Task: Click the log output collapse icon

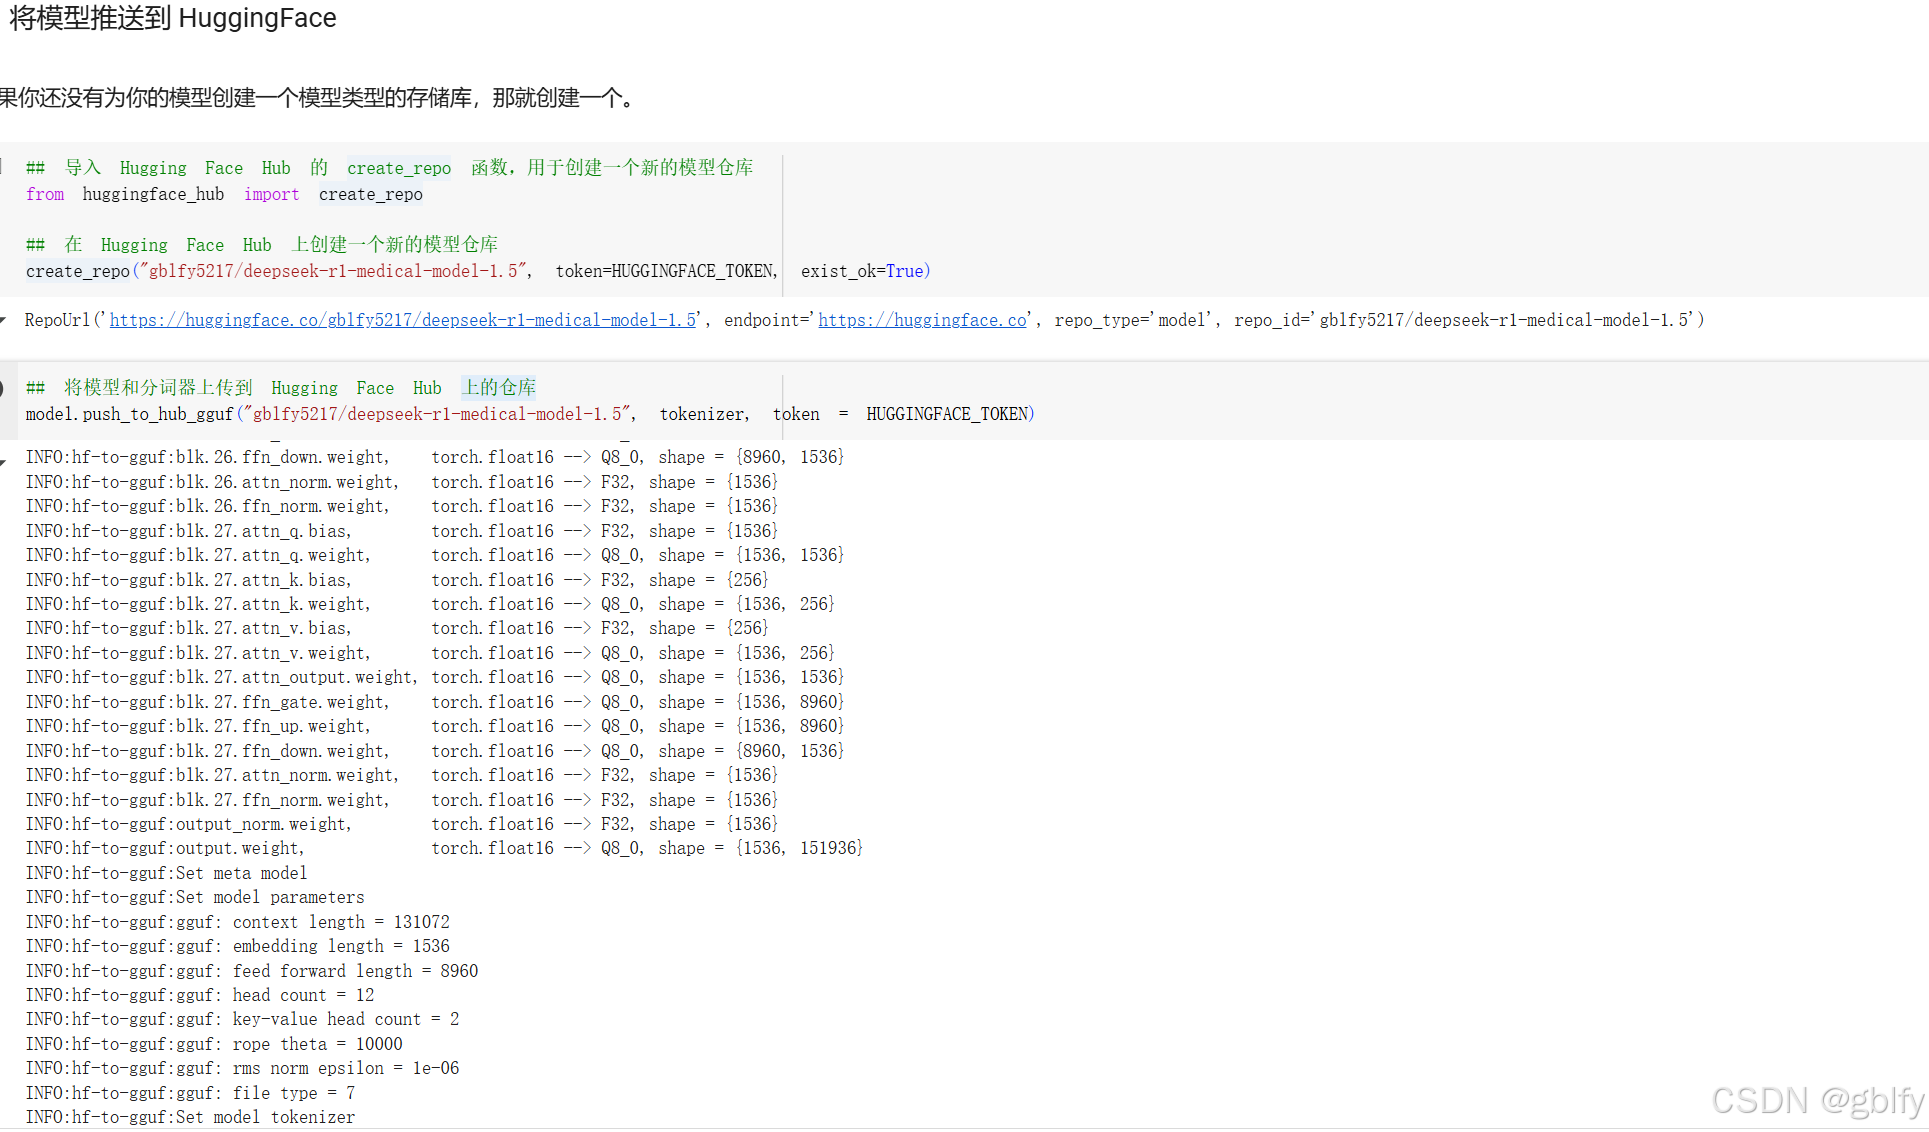Action: [x=4, y=461]
